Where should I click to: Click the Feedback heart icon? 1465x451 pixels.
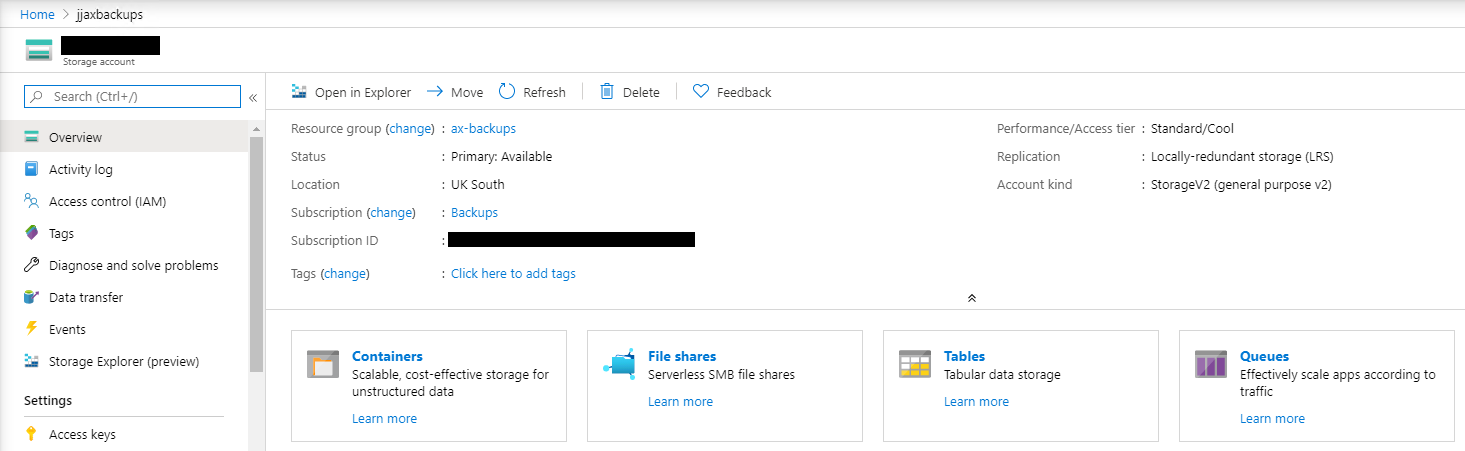[x=701, y=91]
